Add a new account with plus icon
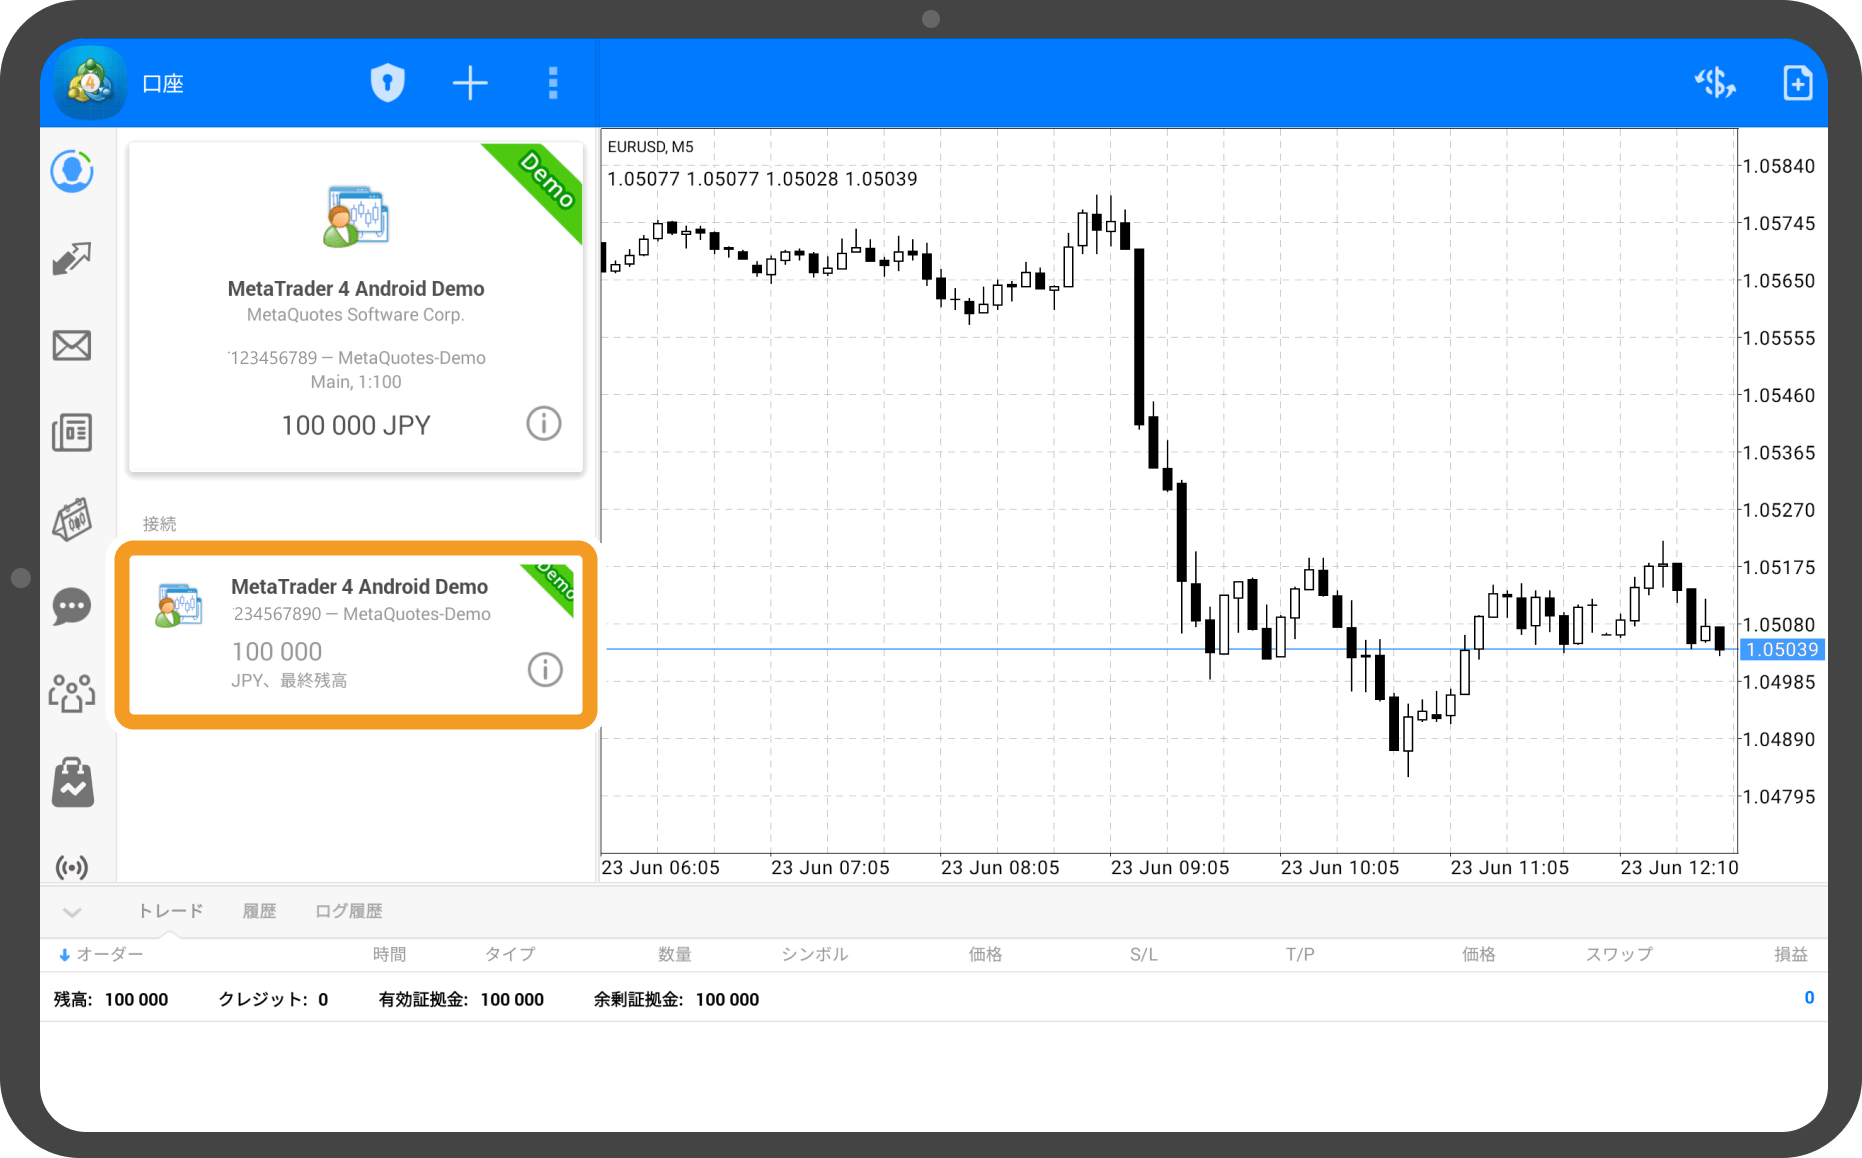This screenshot has height=1158, width=1862. pyautogui.click(x=470, y=83)
